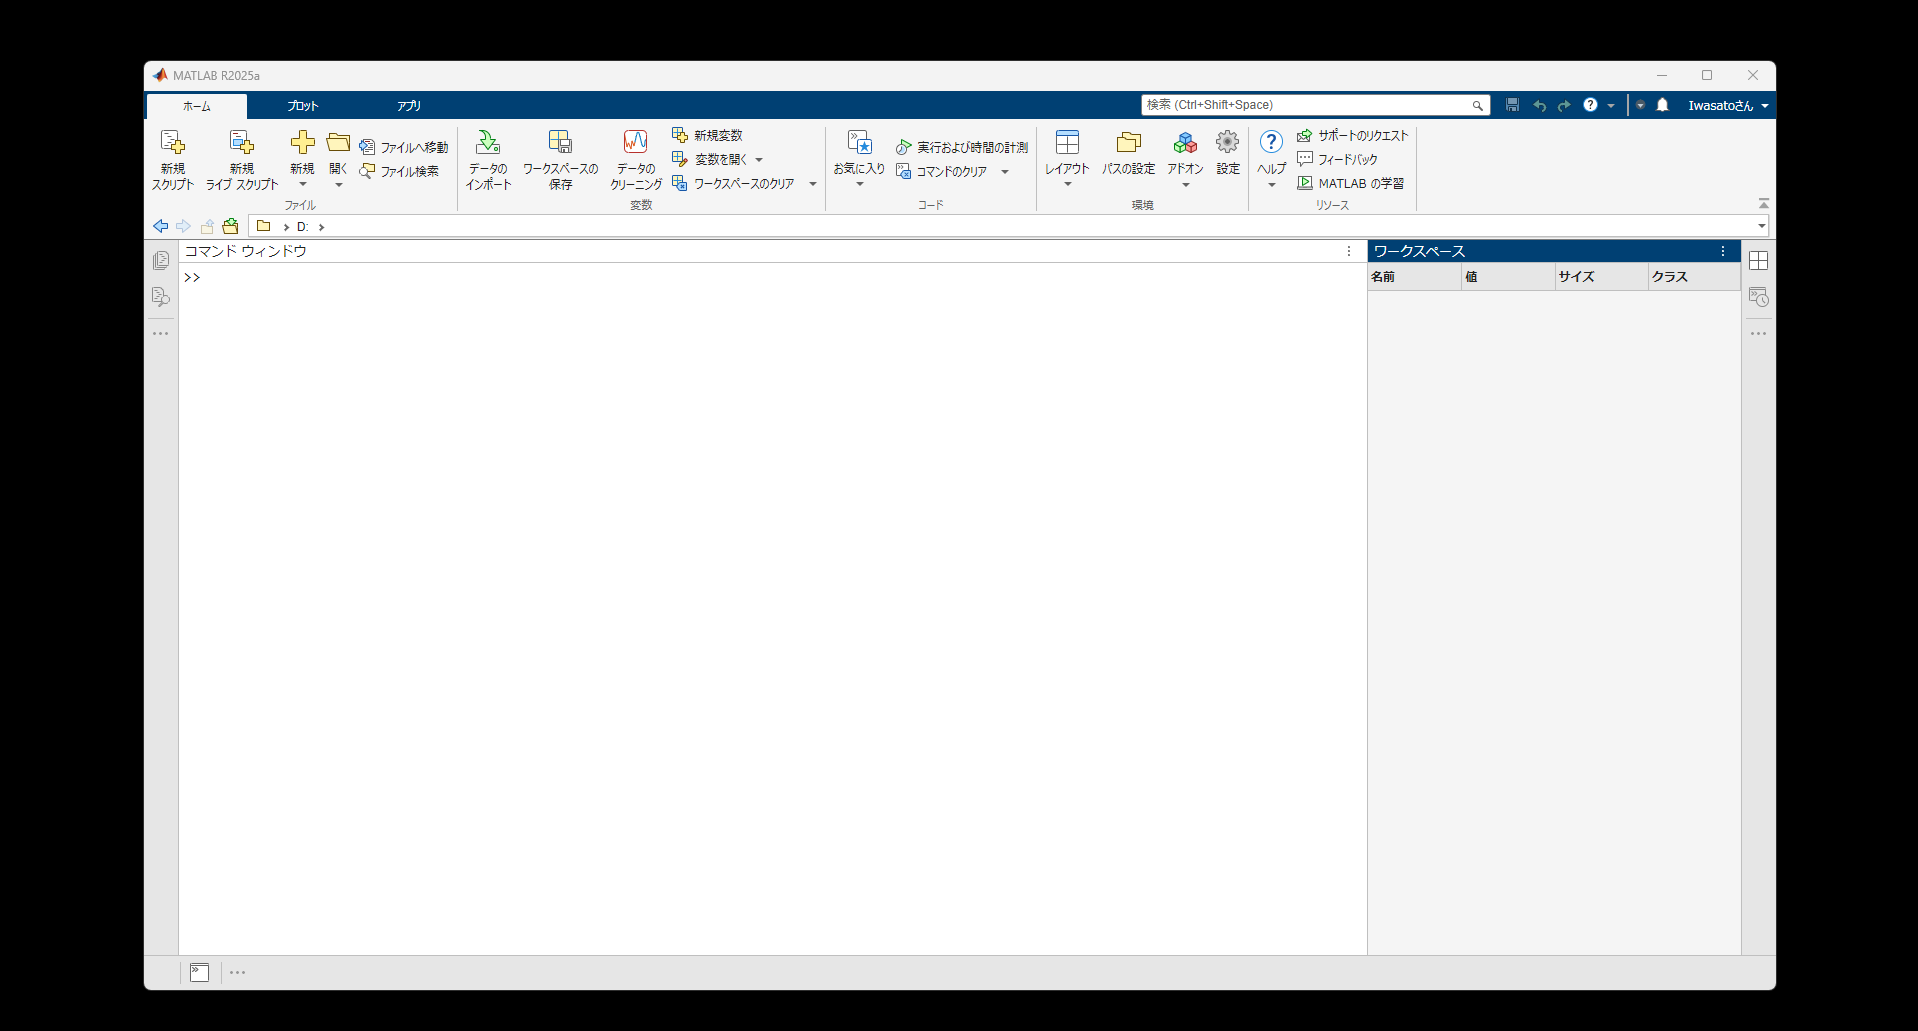Create a 新規変数 (new variable)

click(x=708, y=134)
